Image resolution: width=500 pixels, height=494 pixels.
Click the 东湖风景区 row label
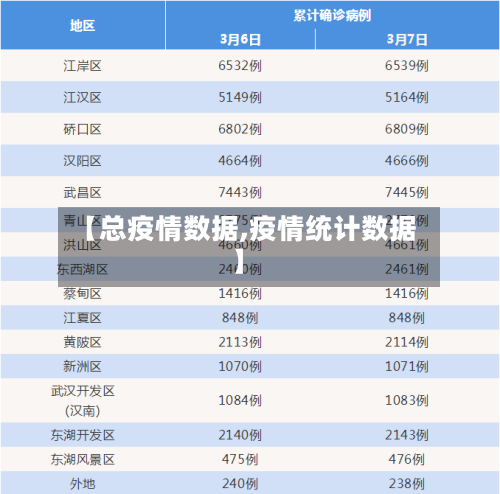click(83, 460)
